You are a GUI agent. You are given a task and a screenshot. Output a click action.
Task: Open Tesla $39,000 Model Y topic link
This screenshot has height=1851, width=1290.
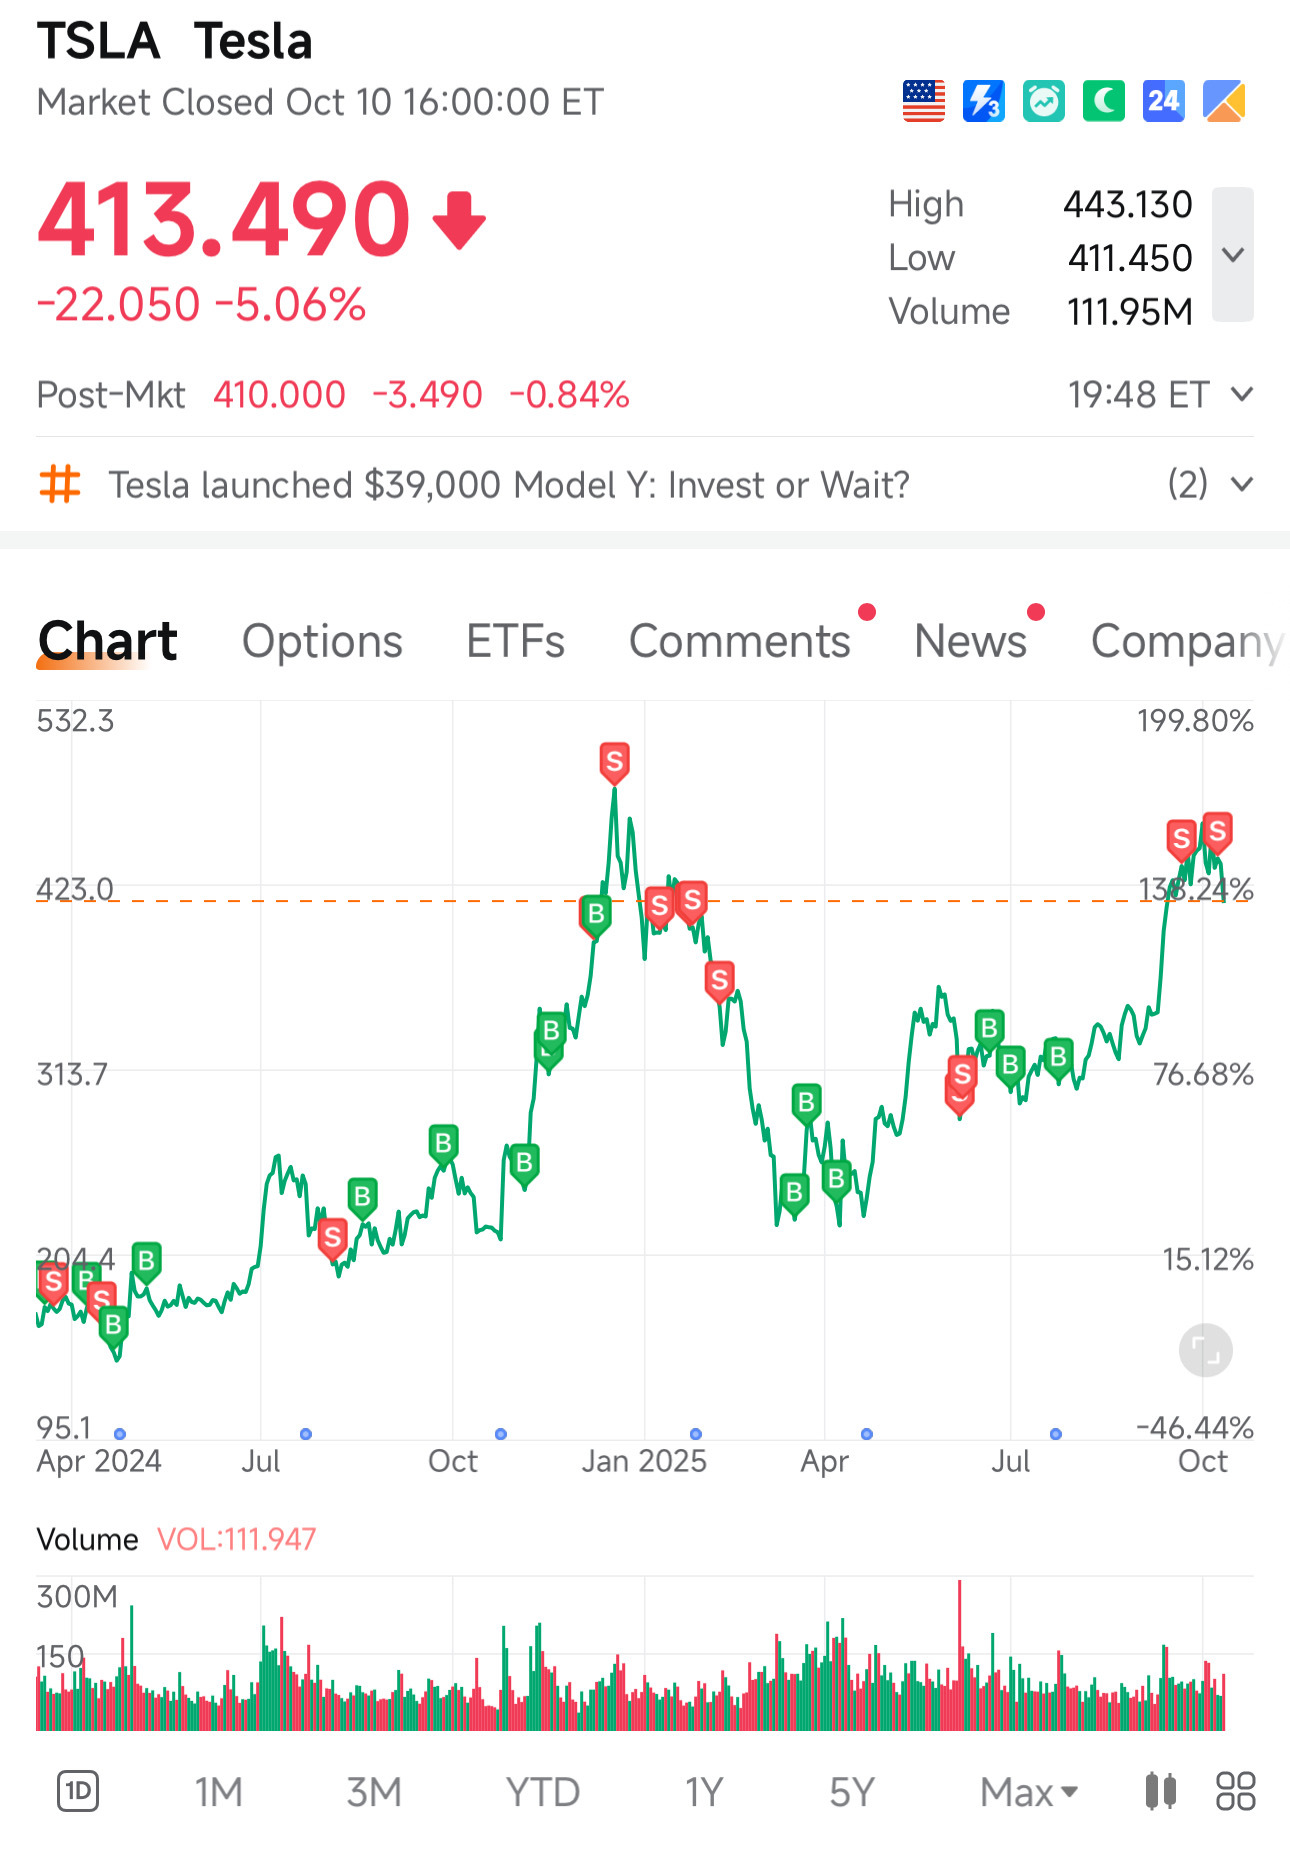[x=509, y=485]
